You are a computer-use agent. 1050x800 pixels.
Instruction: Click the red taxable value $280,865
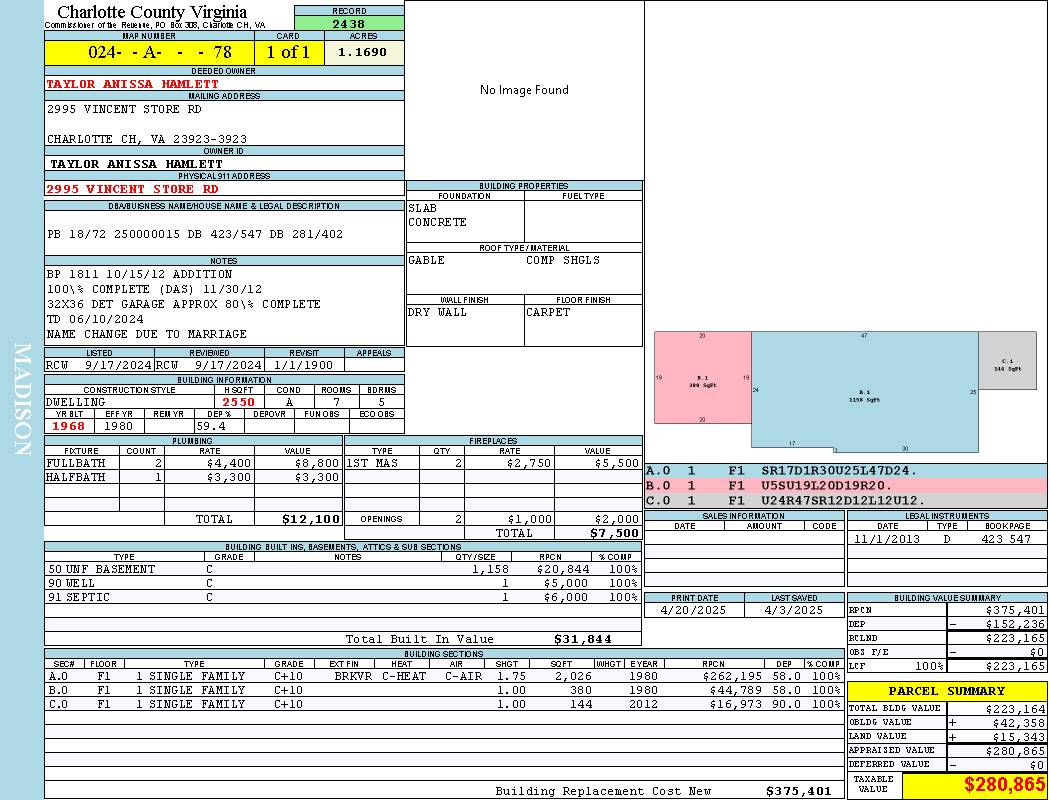(1004, 785)
